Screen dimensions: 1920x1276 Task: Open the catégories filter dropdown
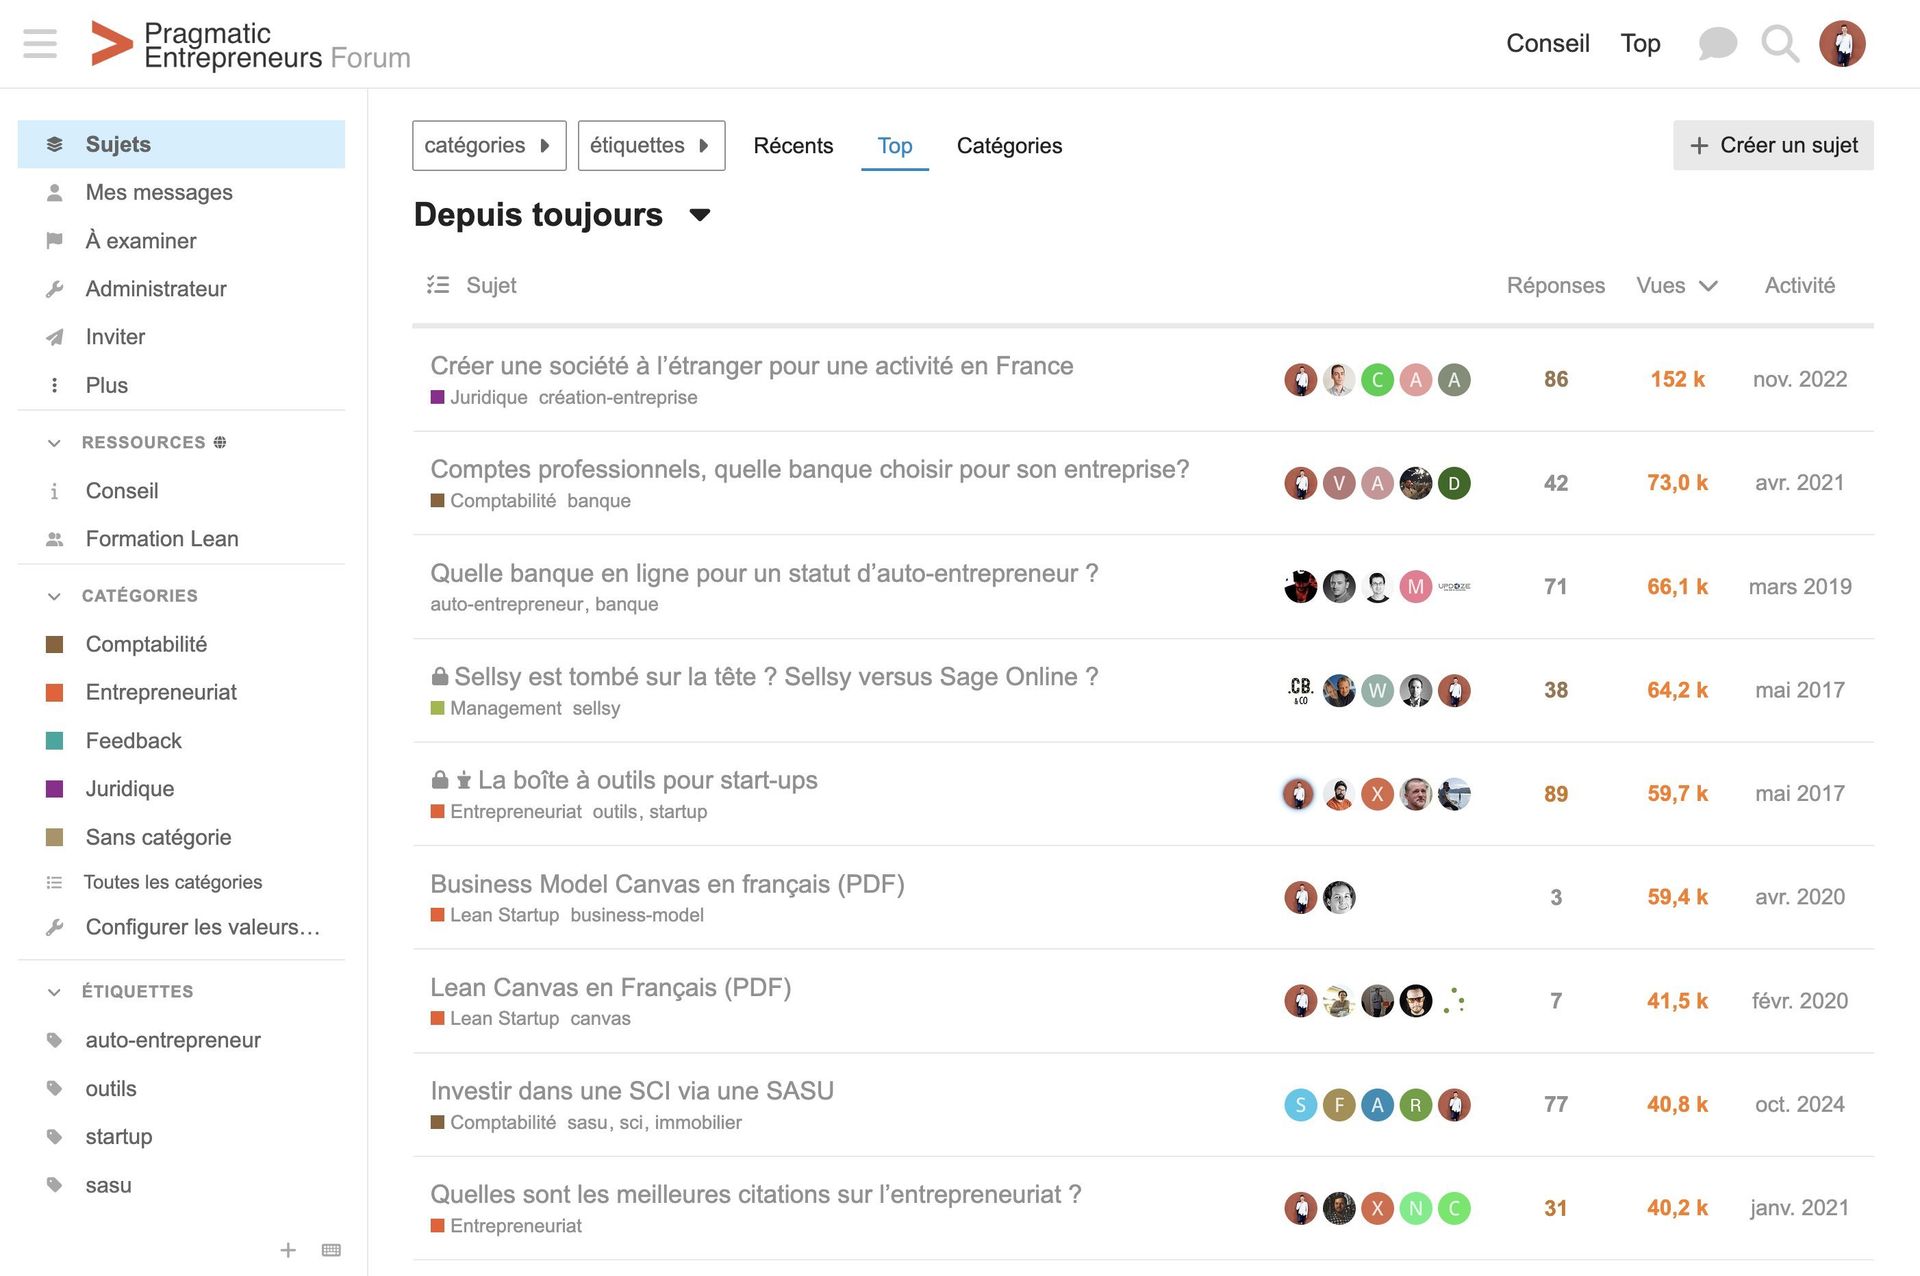(488, 146)
